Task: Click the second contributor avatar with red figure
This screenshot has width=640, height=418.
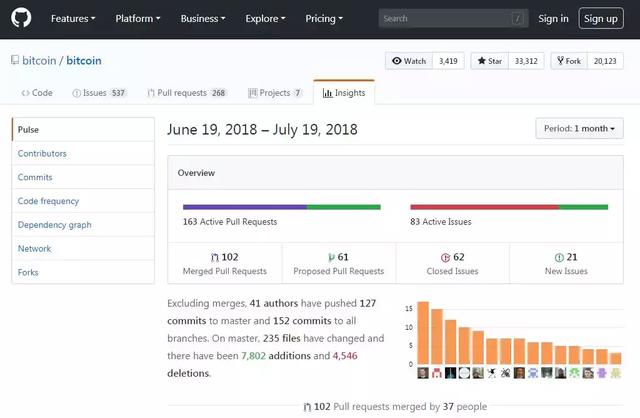Action: pyautogui.click(x=437, y=373)
